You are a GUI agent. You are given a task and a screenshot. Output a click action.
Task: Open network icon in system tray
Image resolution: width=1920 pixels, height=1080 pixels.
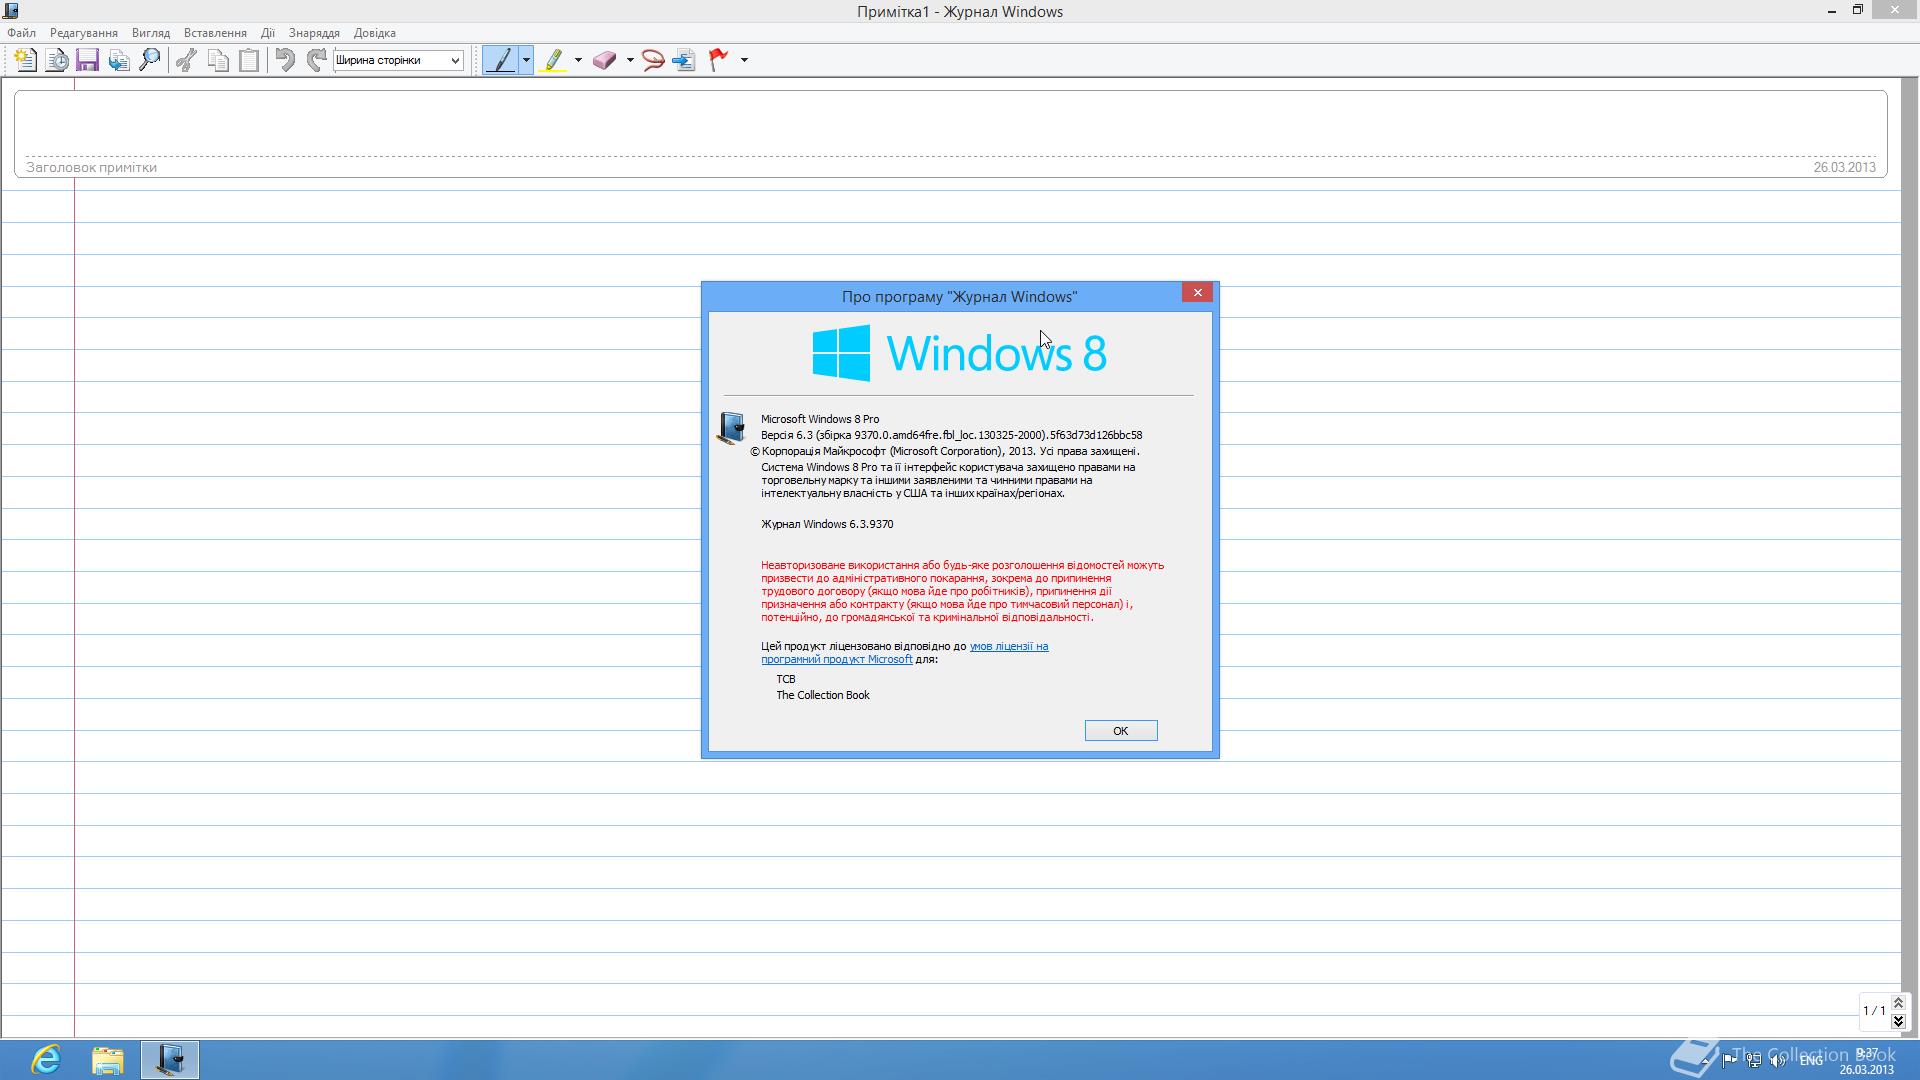1754,1060
